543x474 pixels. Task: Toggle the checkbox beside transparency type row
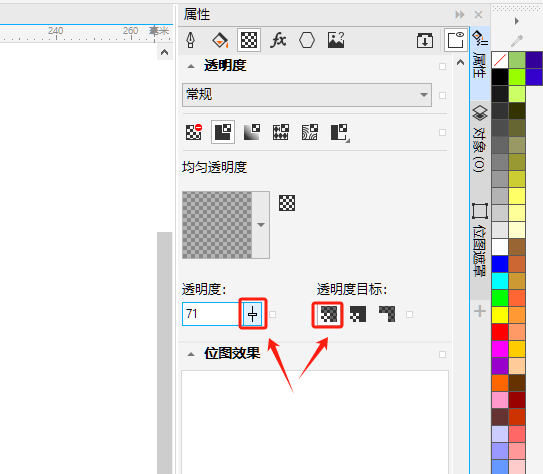pyautogui.click(x=442, y=132)
